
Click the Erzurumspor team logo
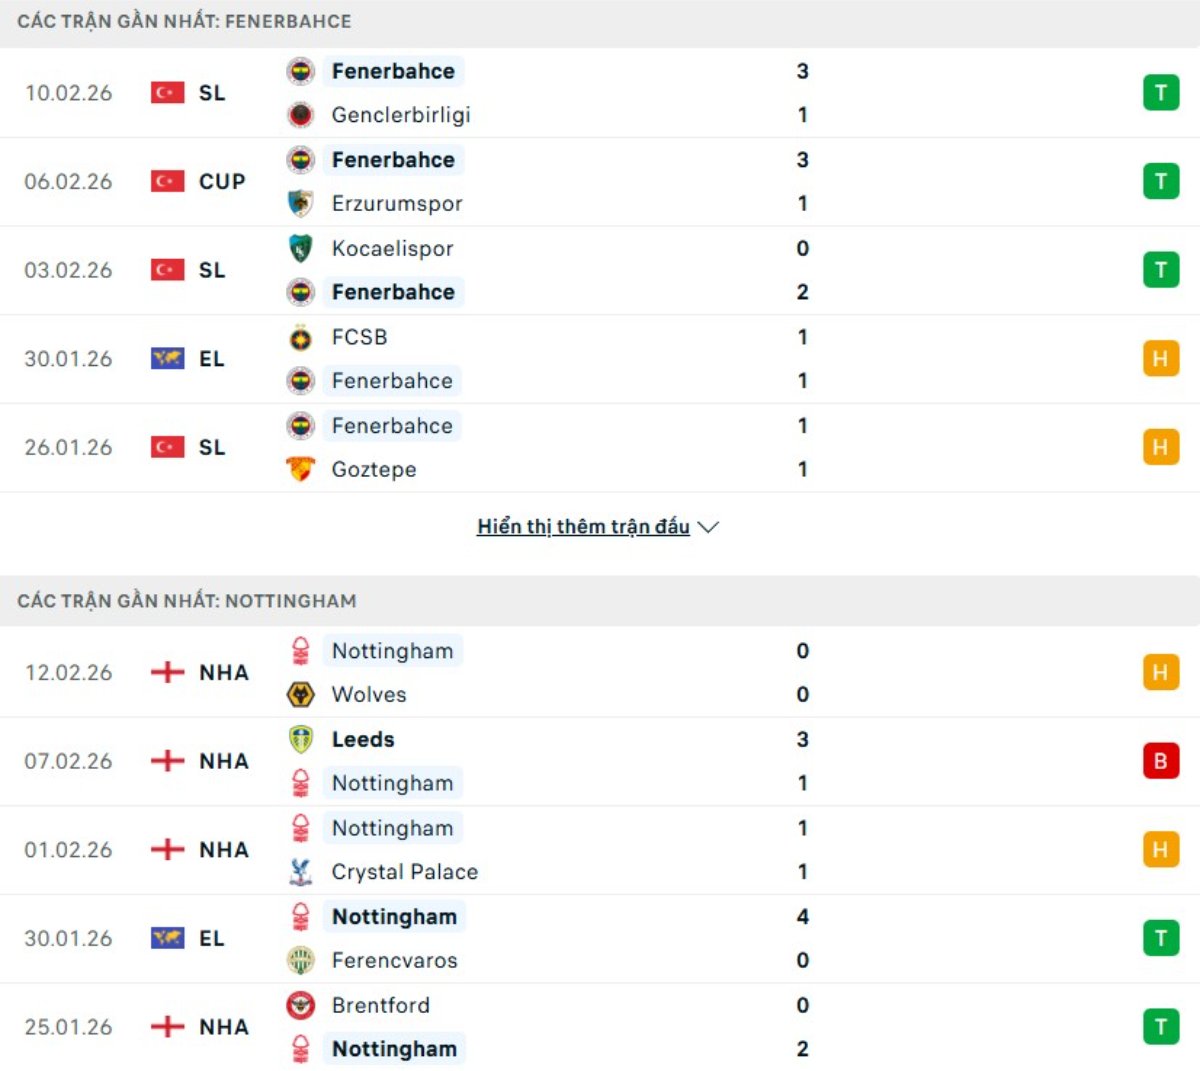[302, 203]
